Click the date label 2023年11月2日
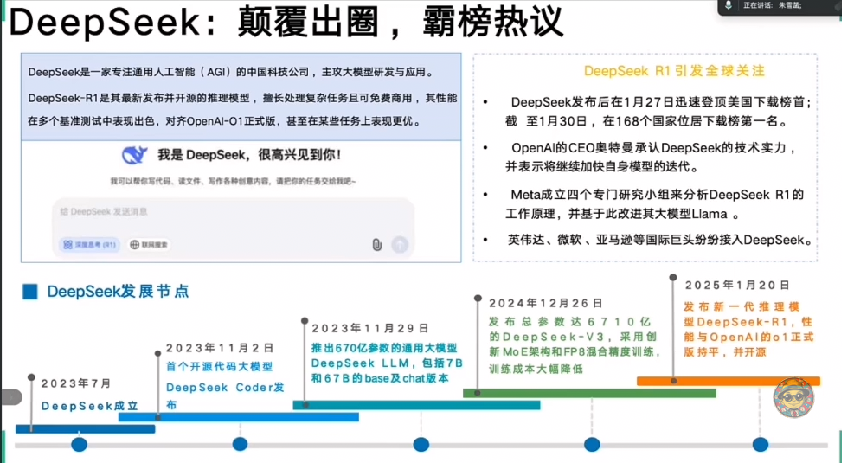This screenshot has height=463, width=842. tap(220, 348)
